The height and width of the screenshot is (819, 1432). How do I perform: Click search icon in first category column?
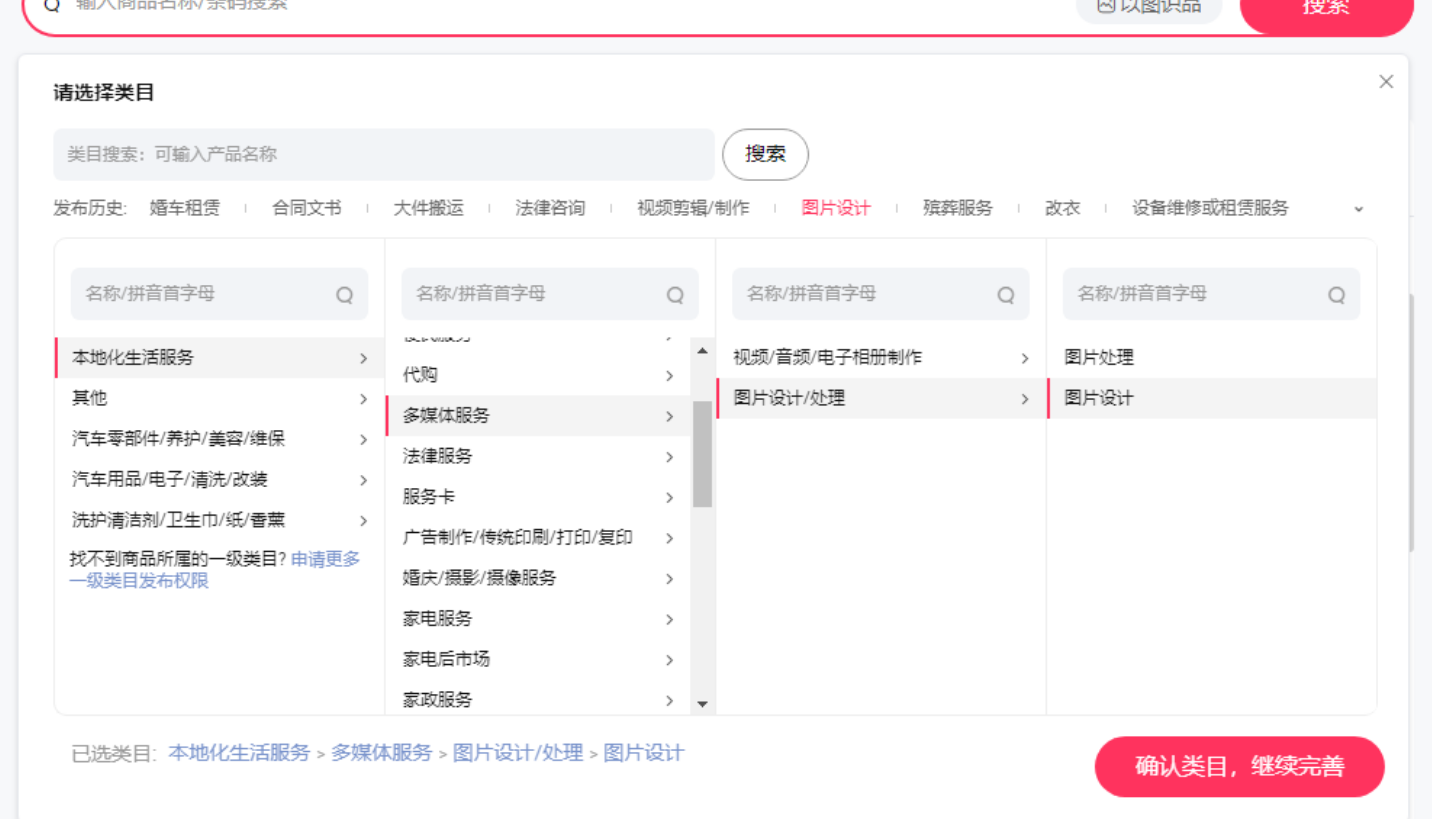pyautogui.click(x=344, y=295)
